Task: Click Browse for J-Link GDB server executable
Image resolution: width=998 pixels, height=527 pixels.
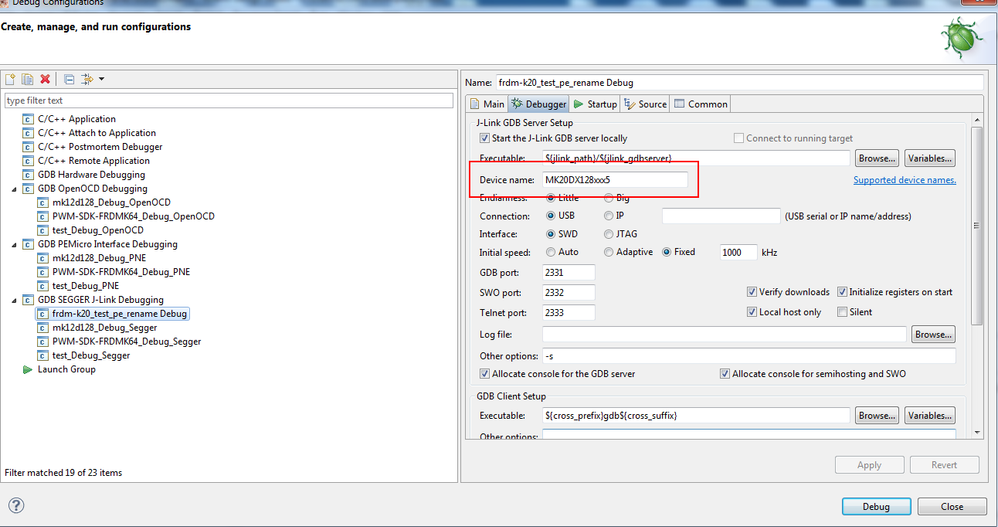Action: [877, 158]
